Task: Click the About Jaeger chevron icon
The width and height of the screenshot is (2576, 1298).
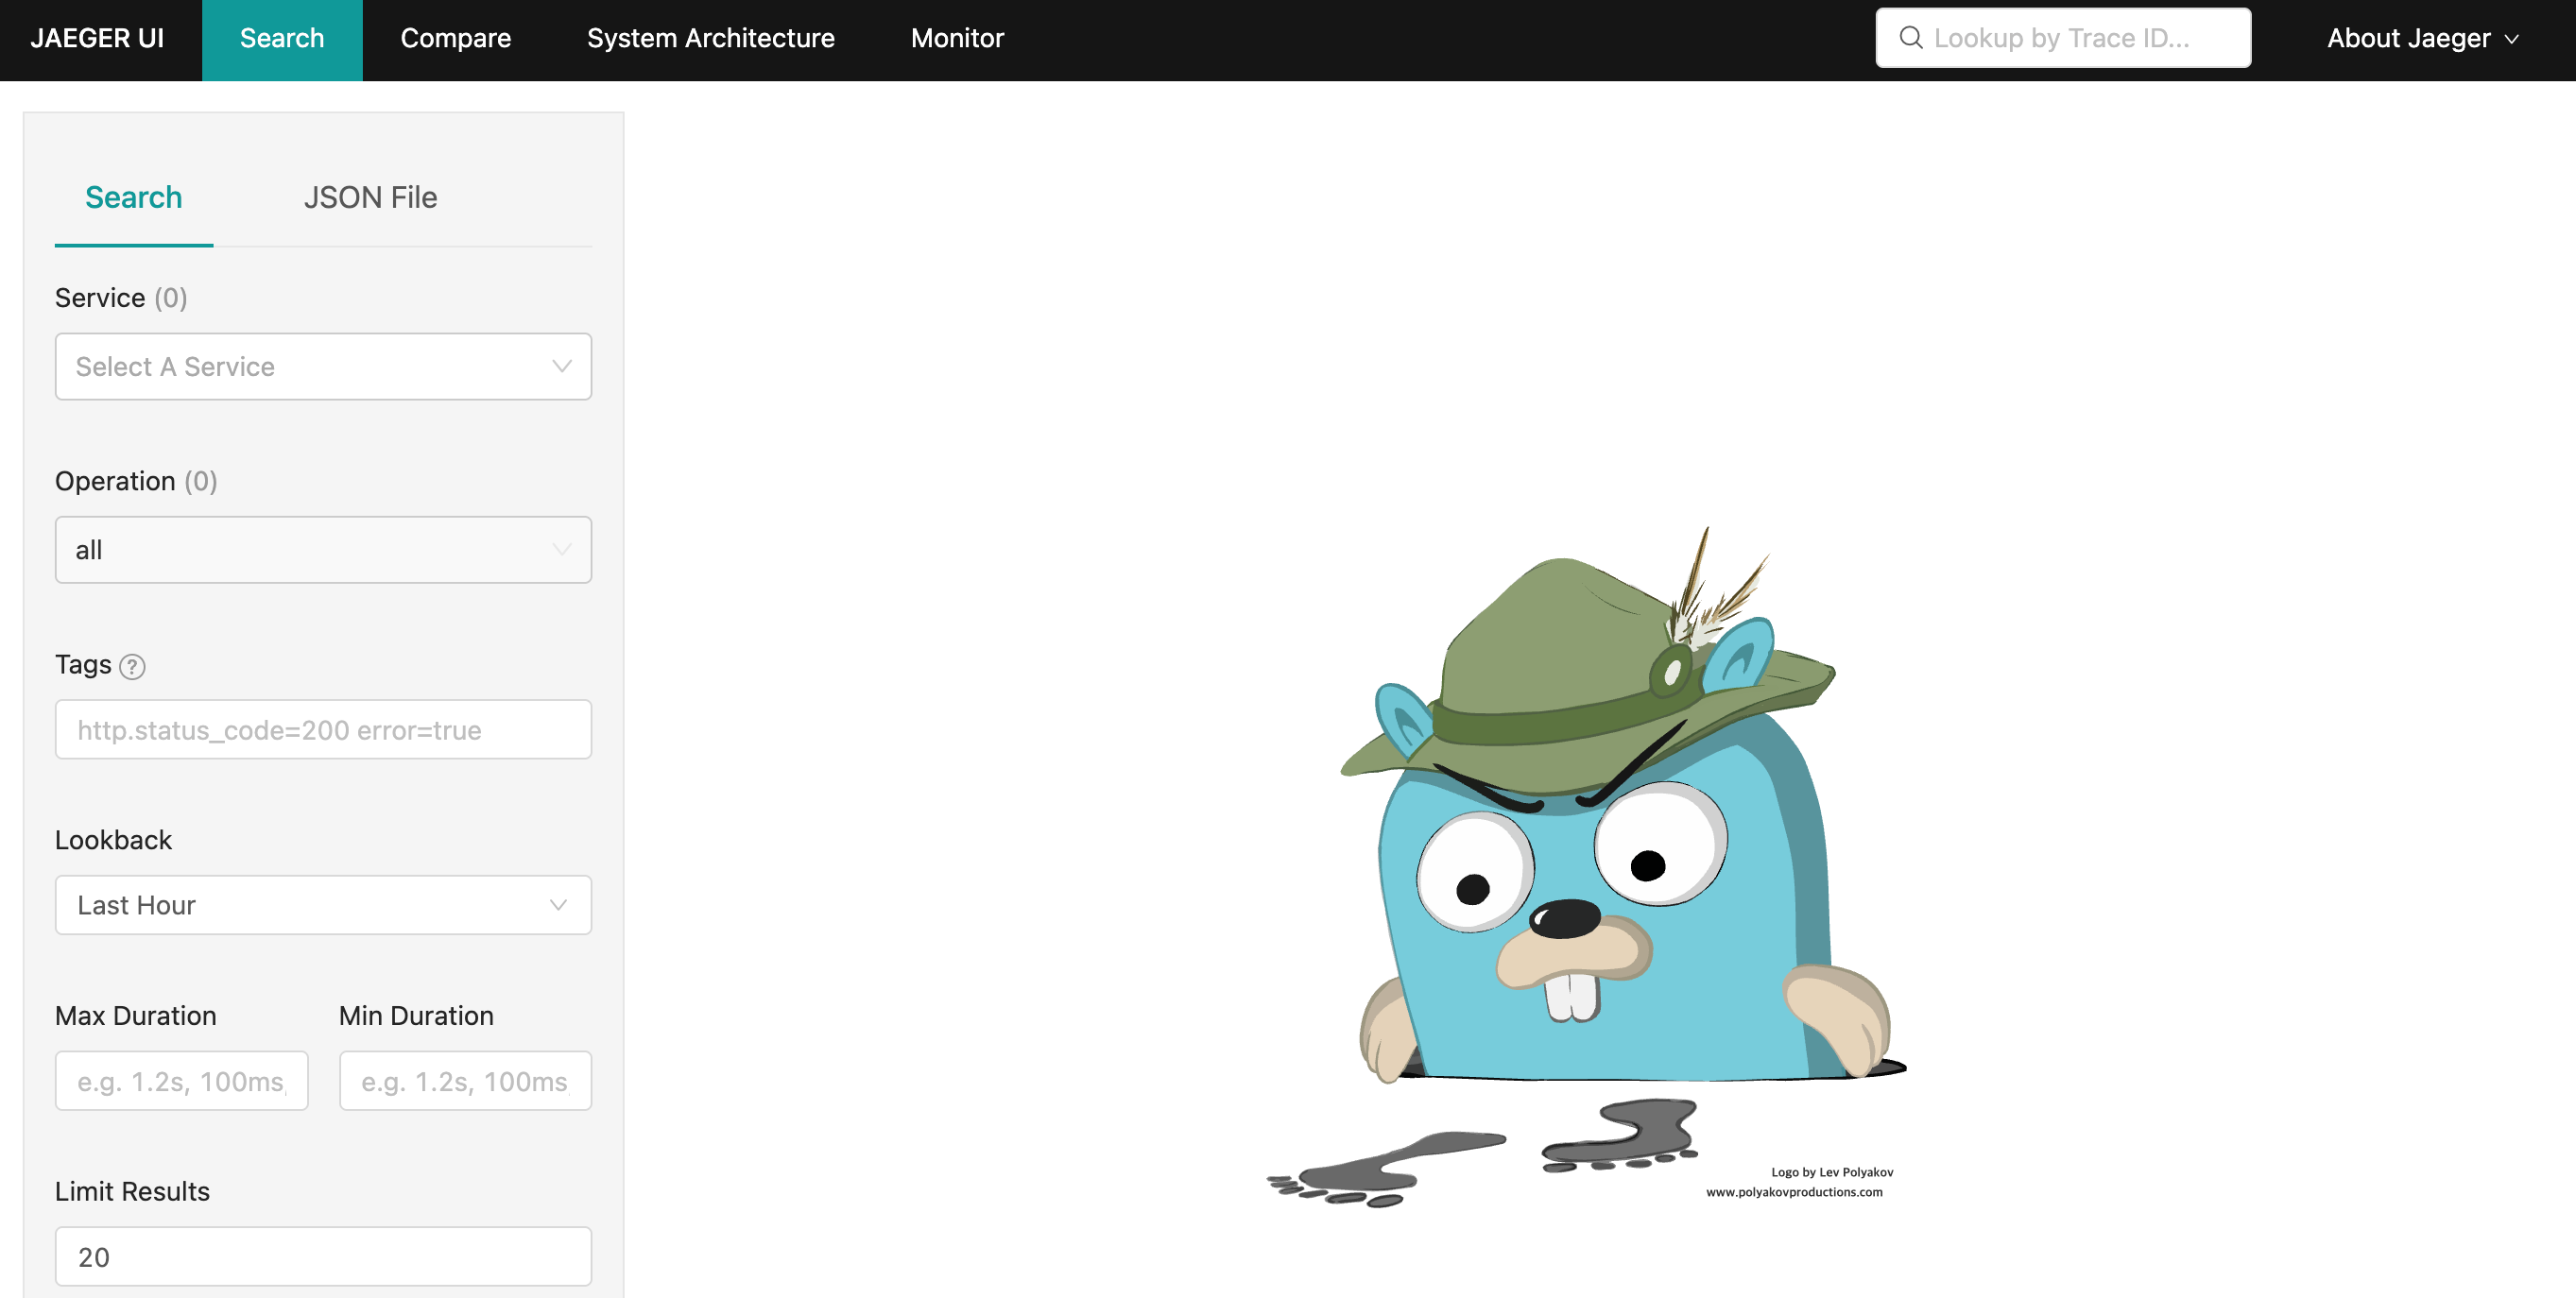Action: [2512, 39]
